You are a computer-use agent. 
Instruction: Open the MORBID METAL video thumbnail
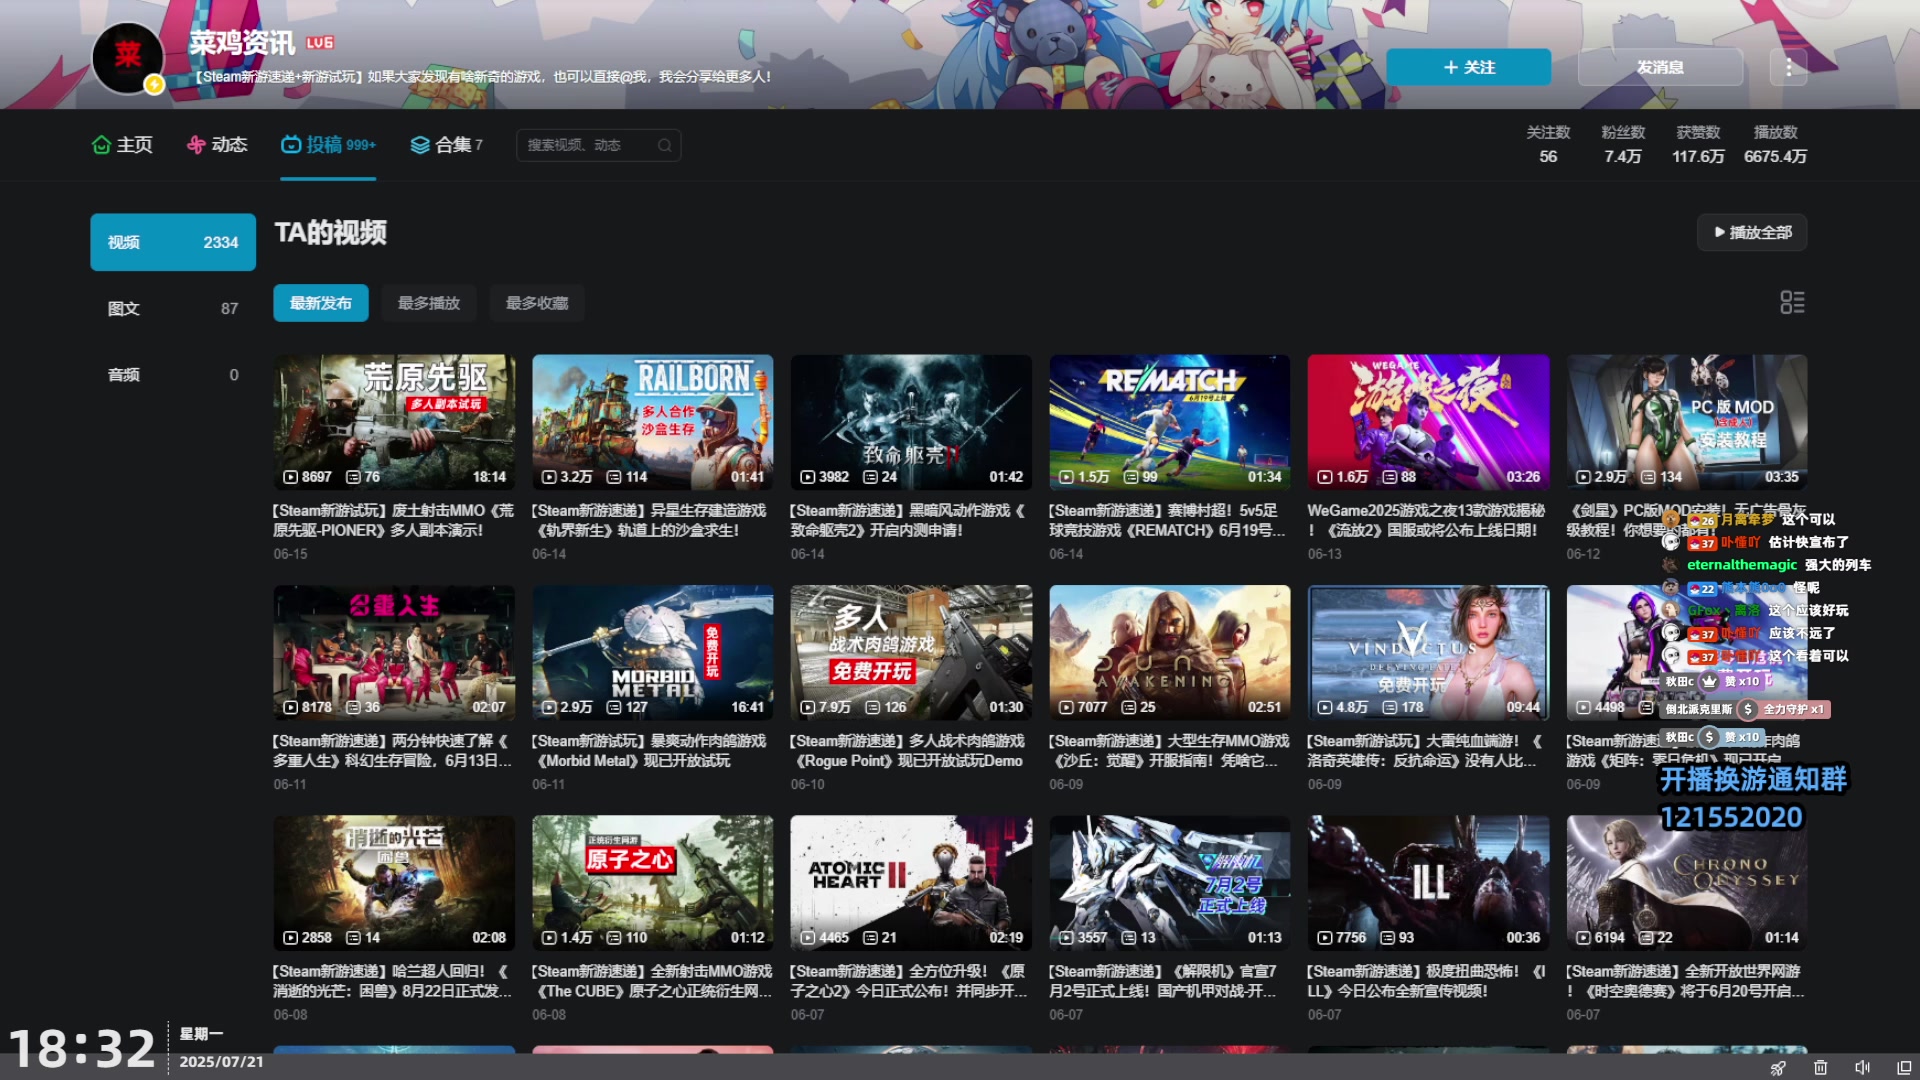[x=652, y=652]
